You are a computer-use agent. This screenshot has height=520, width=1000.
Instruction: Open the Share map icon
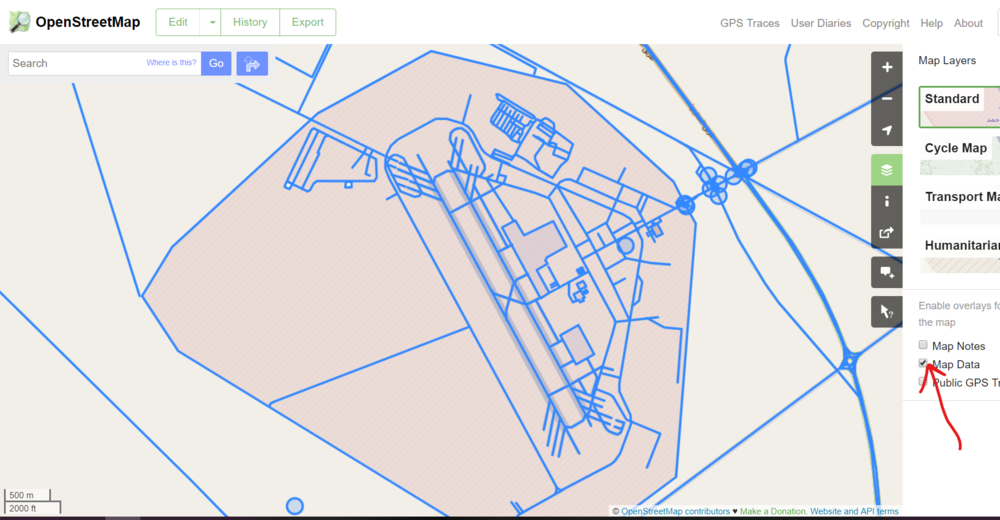click(886, 233)
